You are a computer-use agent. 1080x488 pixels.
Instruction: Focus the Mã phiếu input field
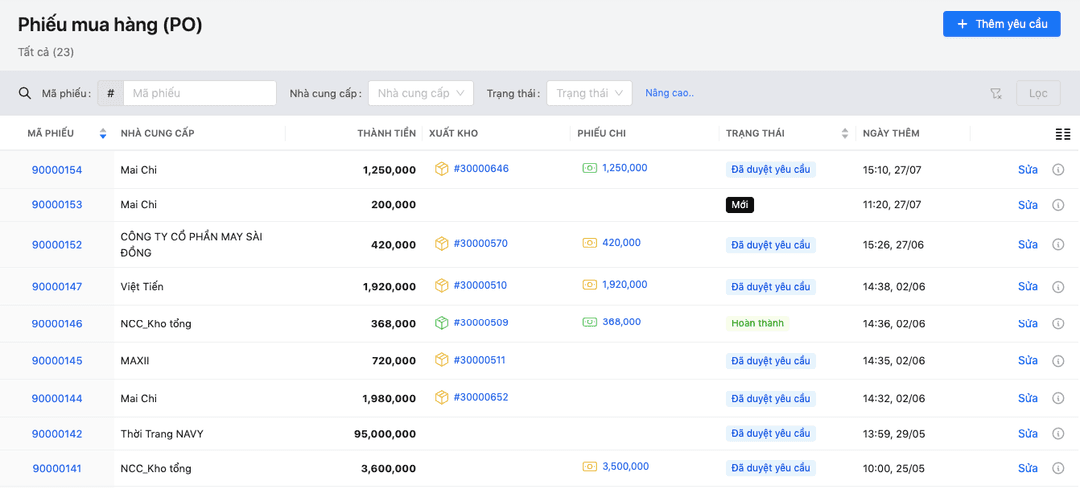[200, 93]
